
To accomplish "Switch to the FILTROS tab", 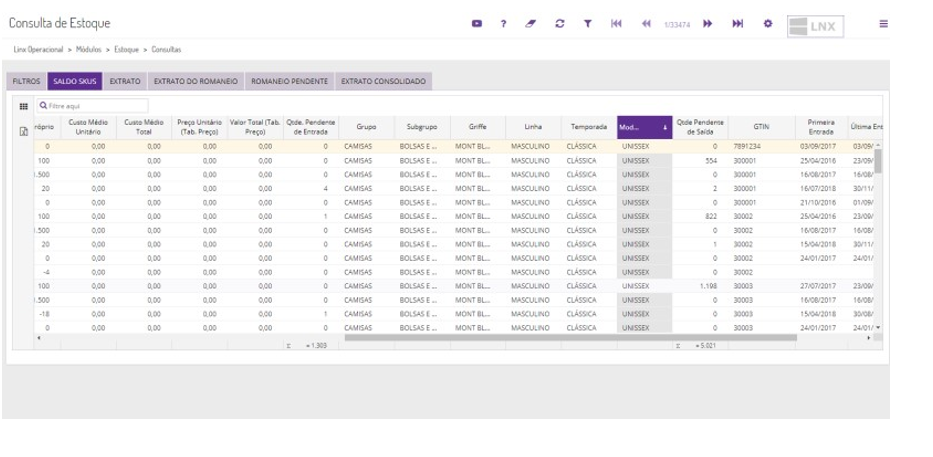I will pyautogui.click(x=26, y=82).
